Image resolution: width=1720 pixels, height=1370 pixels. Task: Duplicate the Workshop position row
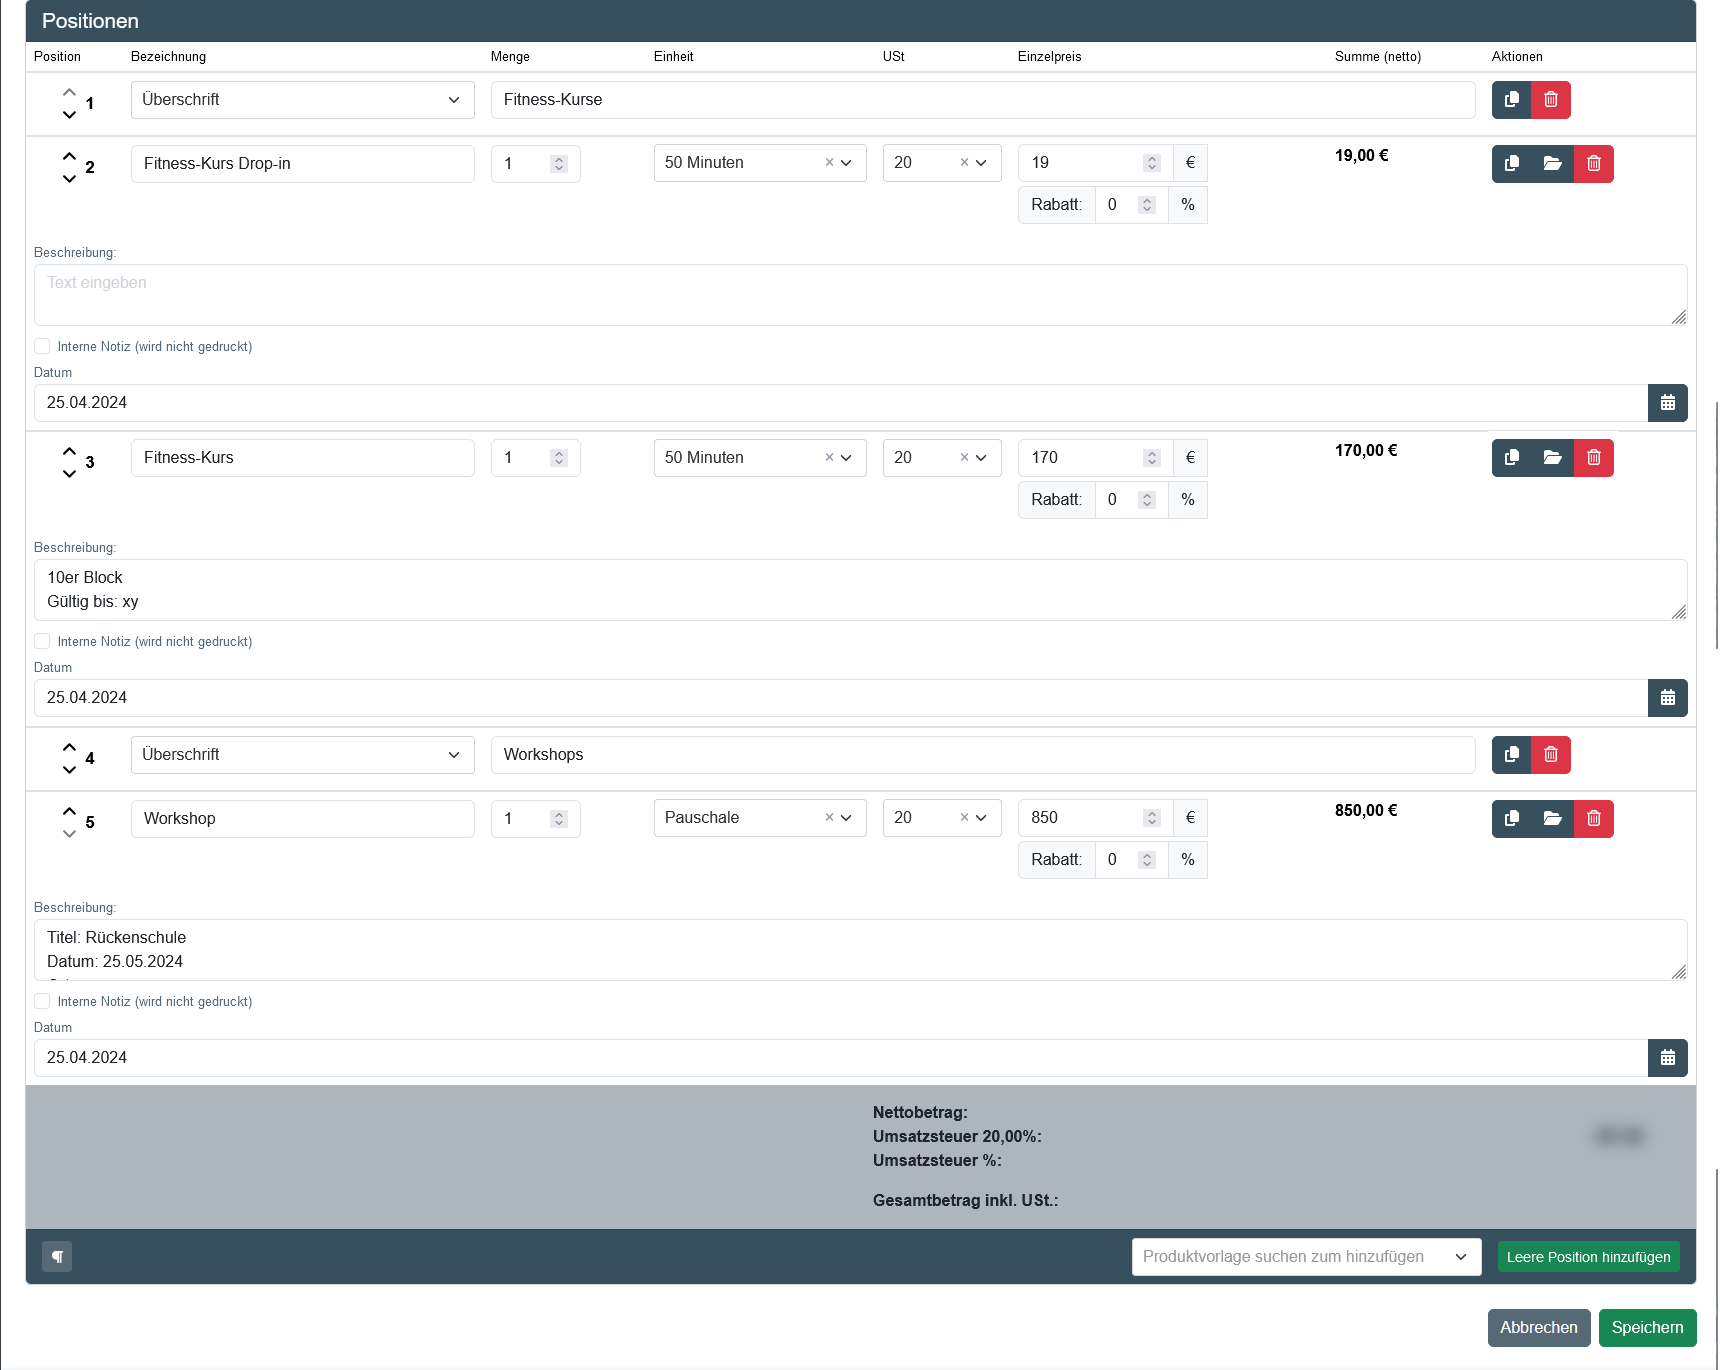pos(1511,819)
